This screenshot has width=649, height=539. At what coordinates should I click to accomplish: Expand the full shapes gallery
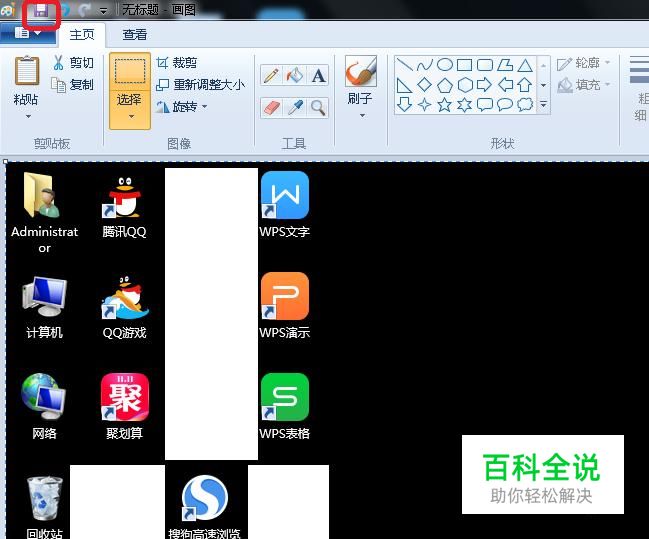click(x=543, y=104)
